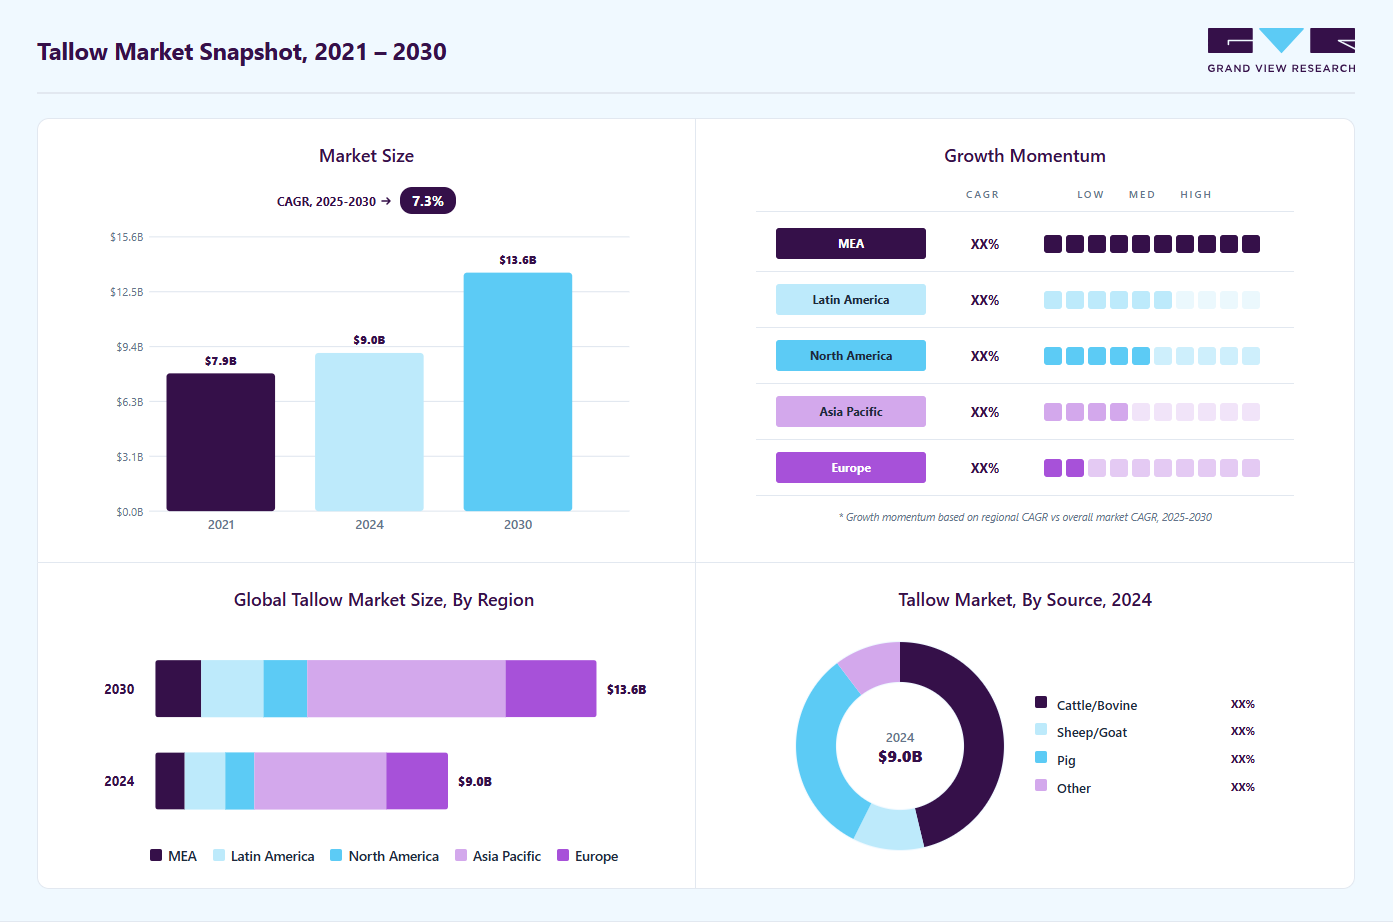1393x922 pixels.
Task: Select the 2021 market size bar
Action: click(221, 442)
